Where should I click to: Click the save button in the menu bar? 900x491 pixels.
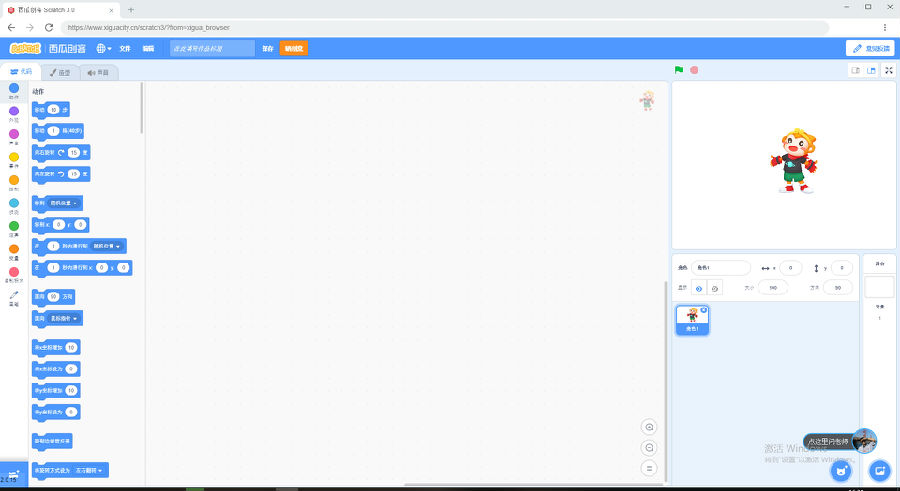(267, 48)
